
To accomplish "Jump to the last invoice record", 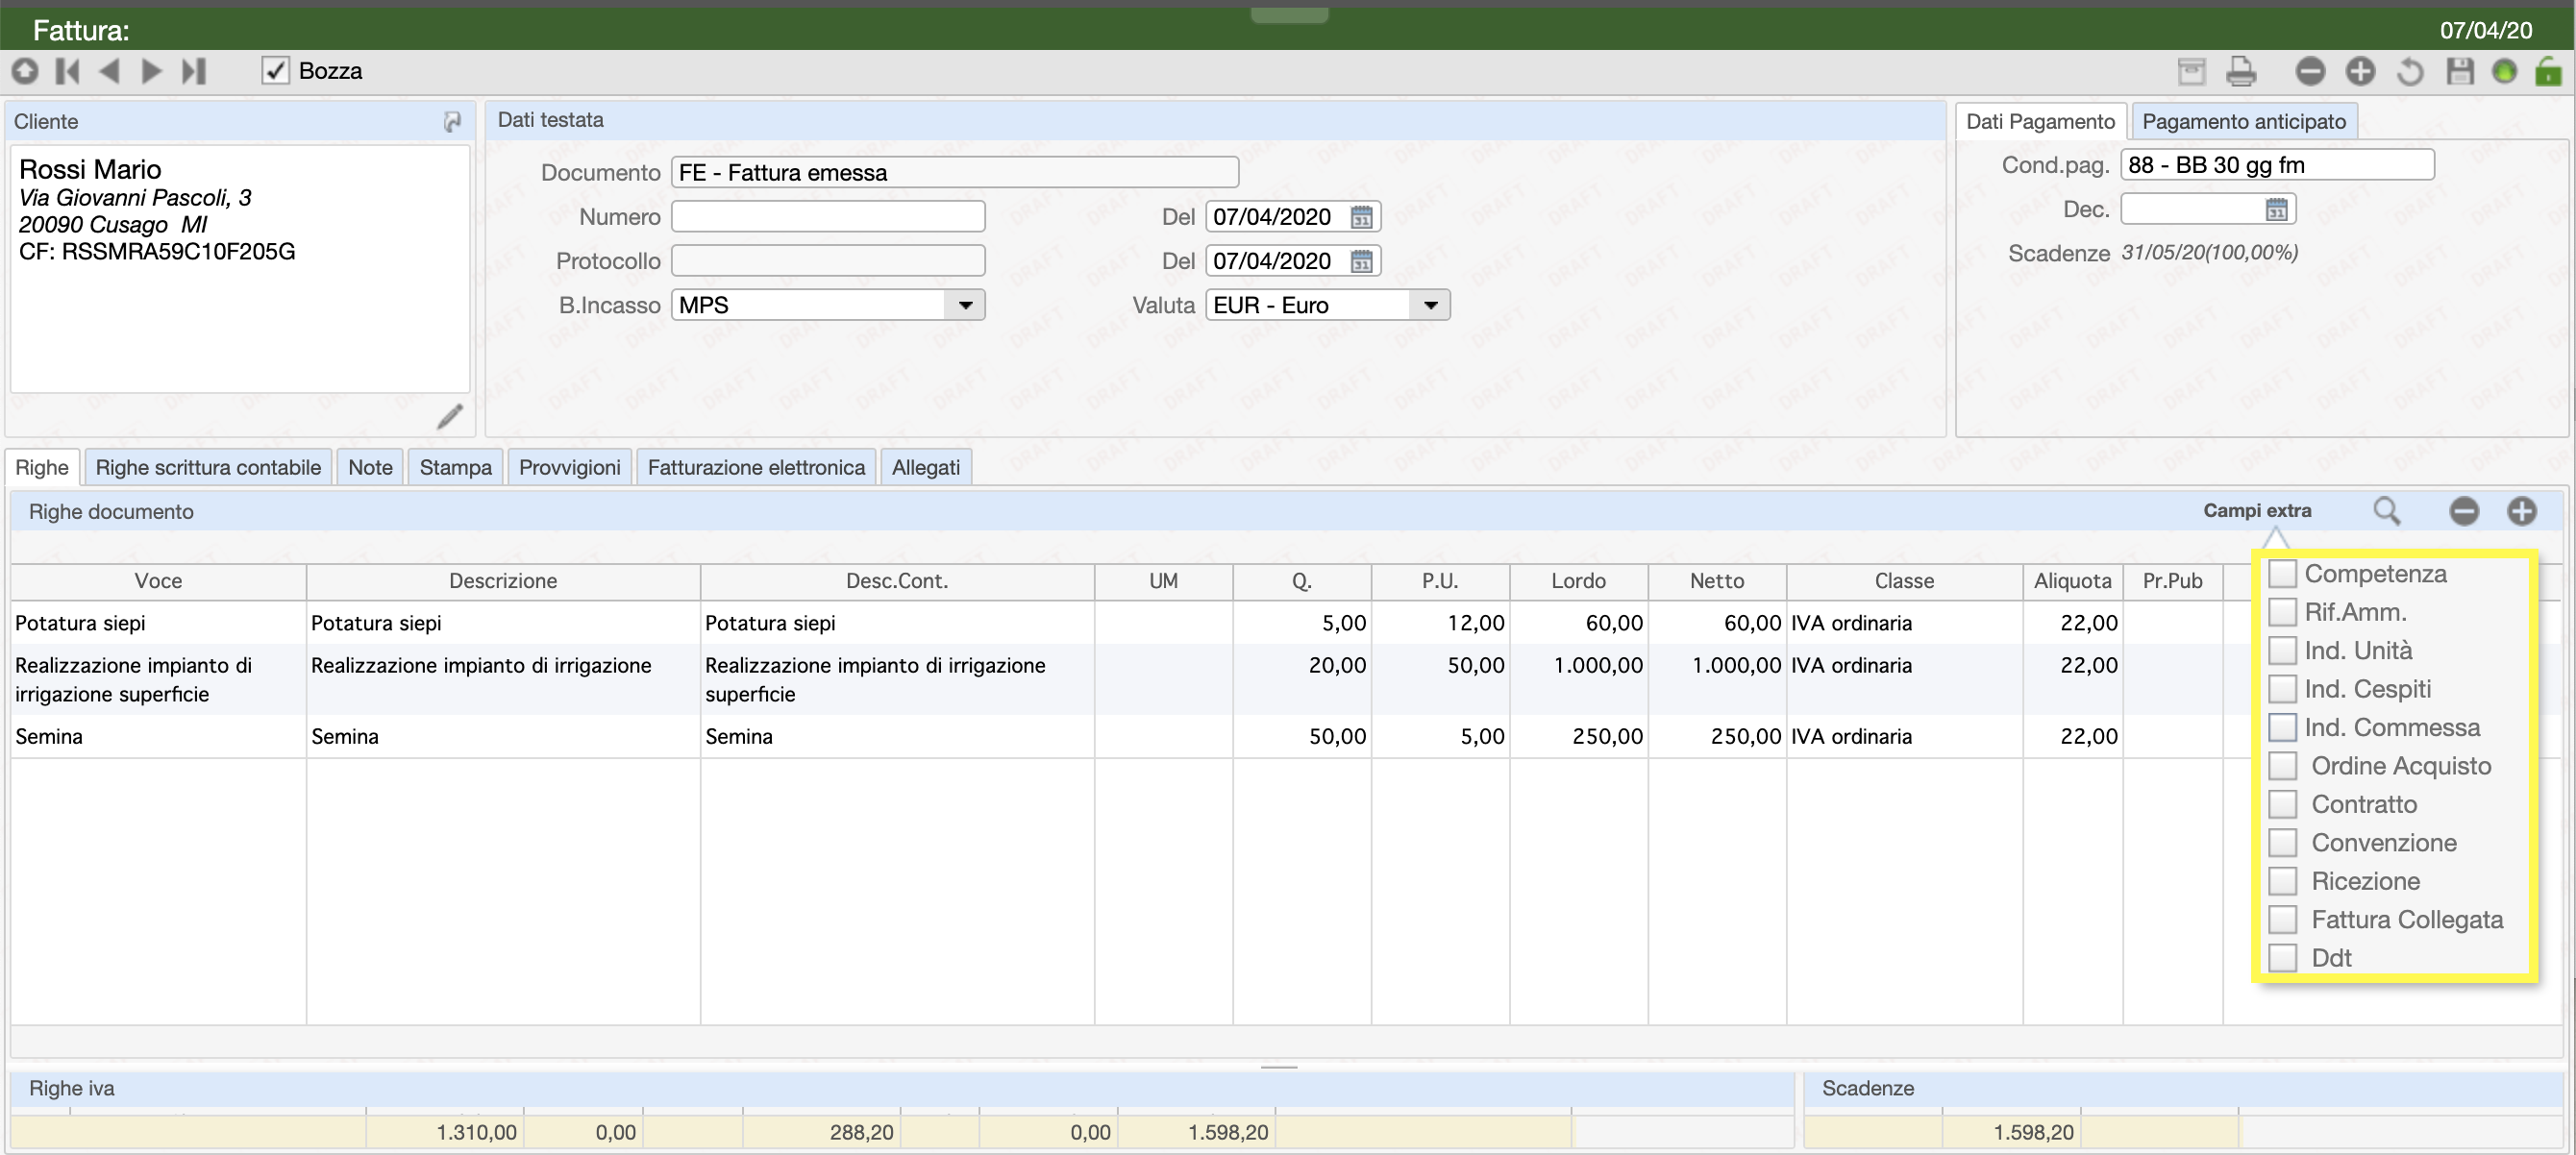I will (x=194, y=71).
